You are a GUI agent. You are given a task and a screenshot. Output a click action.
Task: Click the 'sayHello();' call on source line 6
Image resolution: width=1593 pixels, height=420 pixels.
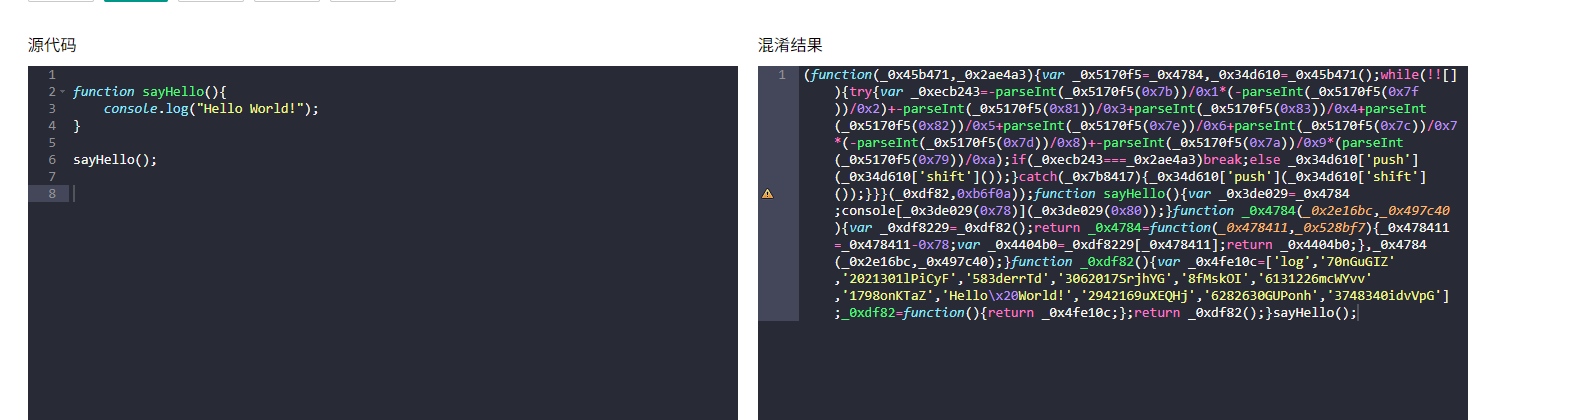pos(115,160)
